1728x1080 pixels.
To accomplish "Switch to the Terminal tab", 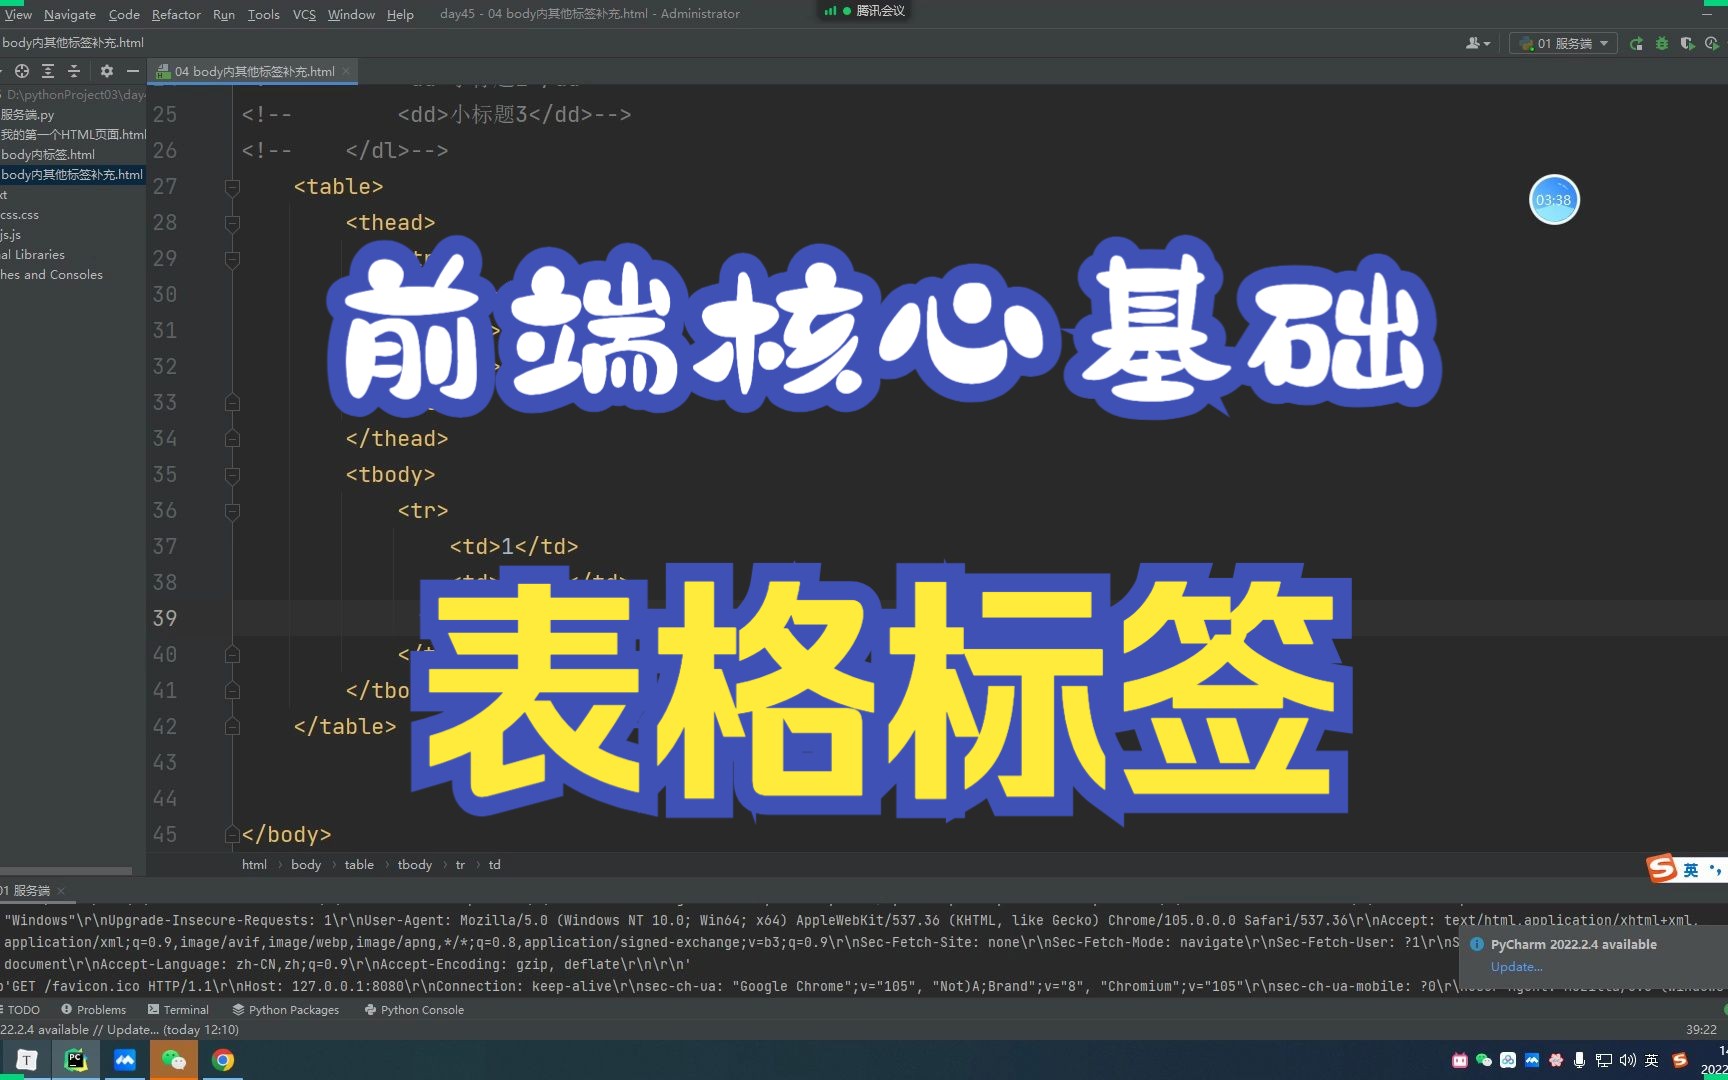I will click(x=186, y=1010).
